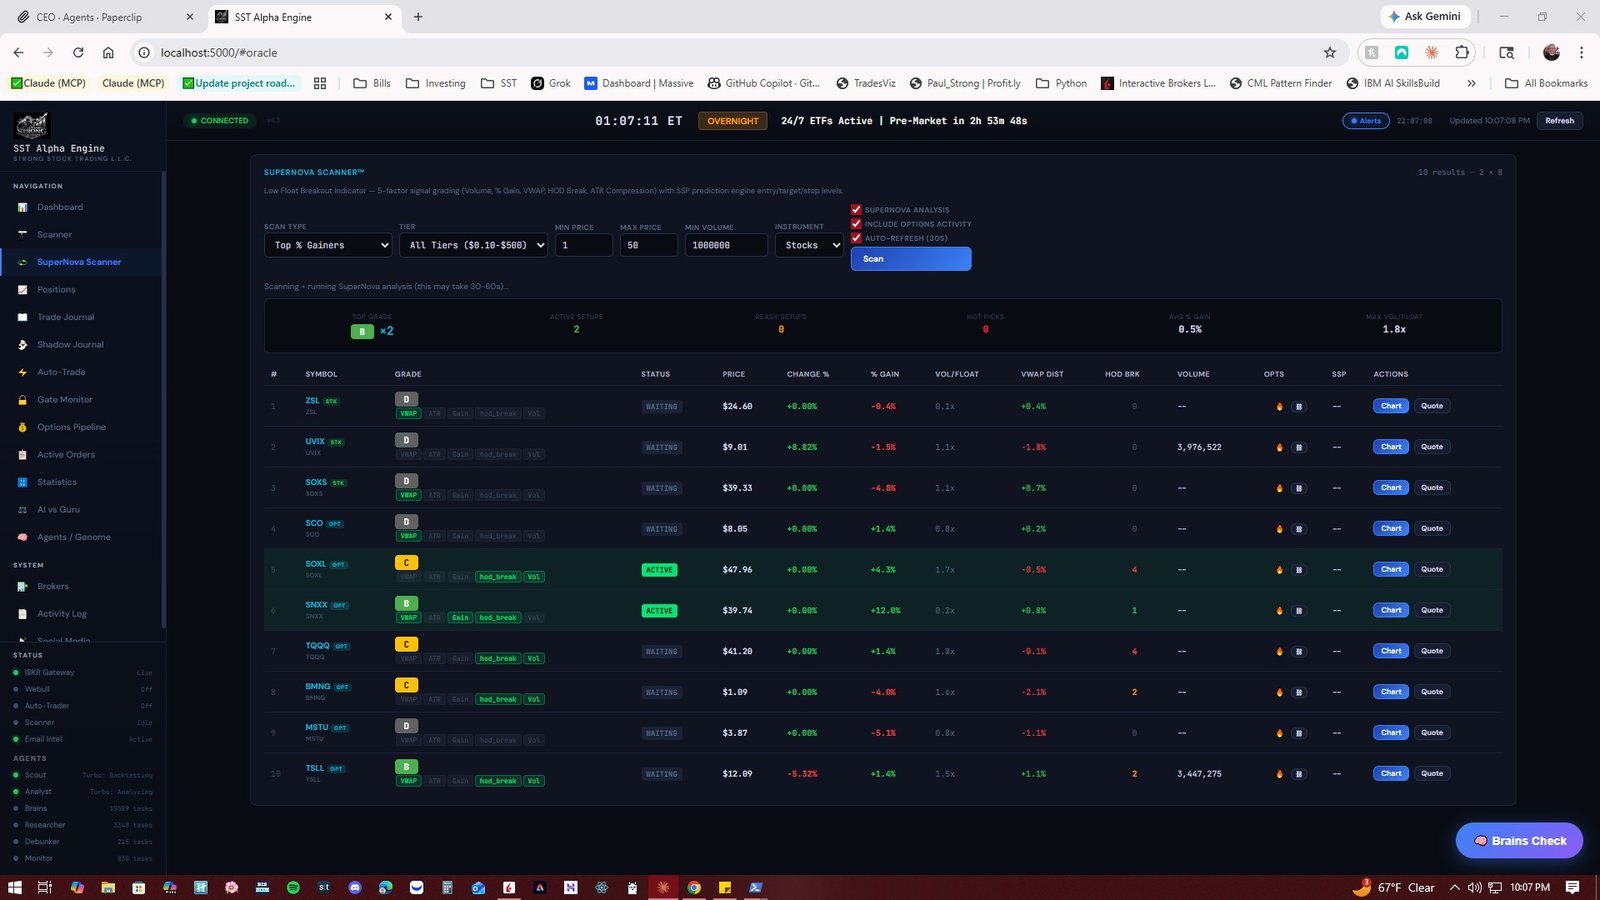The image size is (1600, 900).
Task: Open the Scan Type dropdown
Action: (328, 245)
